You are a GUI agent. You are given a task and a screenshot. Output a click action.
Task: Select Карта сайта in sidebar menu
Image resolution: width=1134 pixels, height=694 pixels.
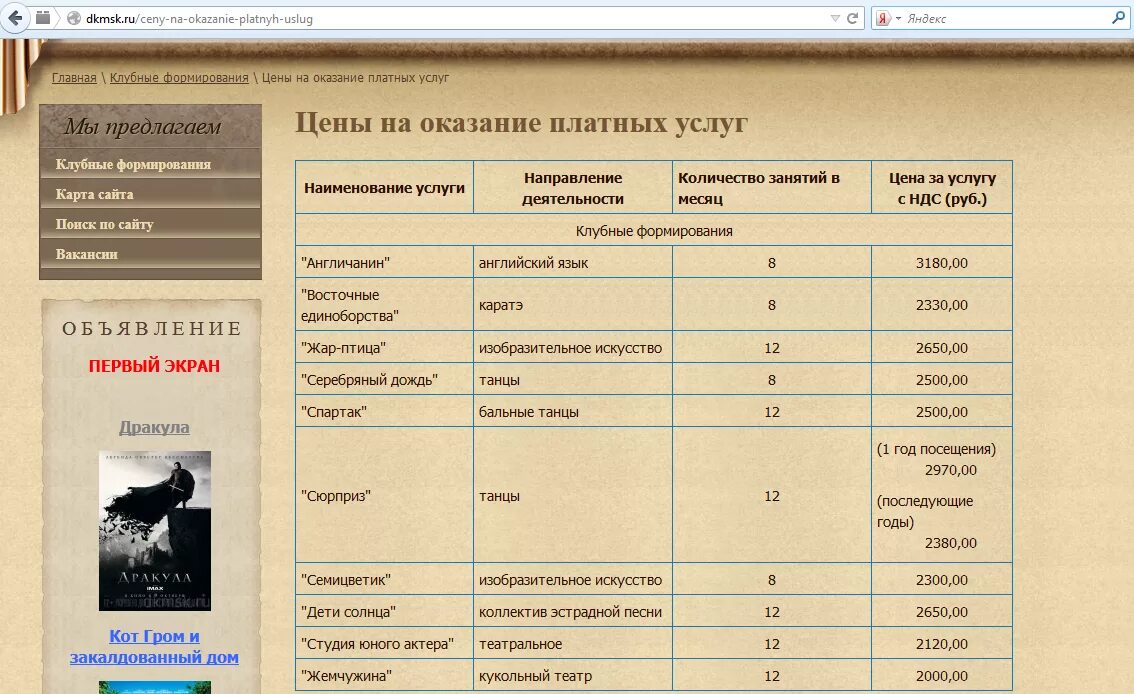pos(150,194)
